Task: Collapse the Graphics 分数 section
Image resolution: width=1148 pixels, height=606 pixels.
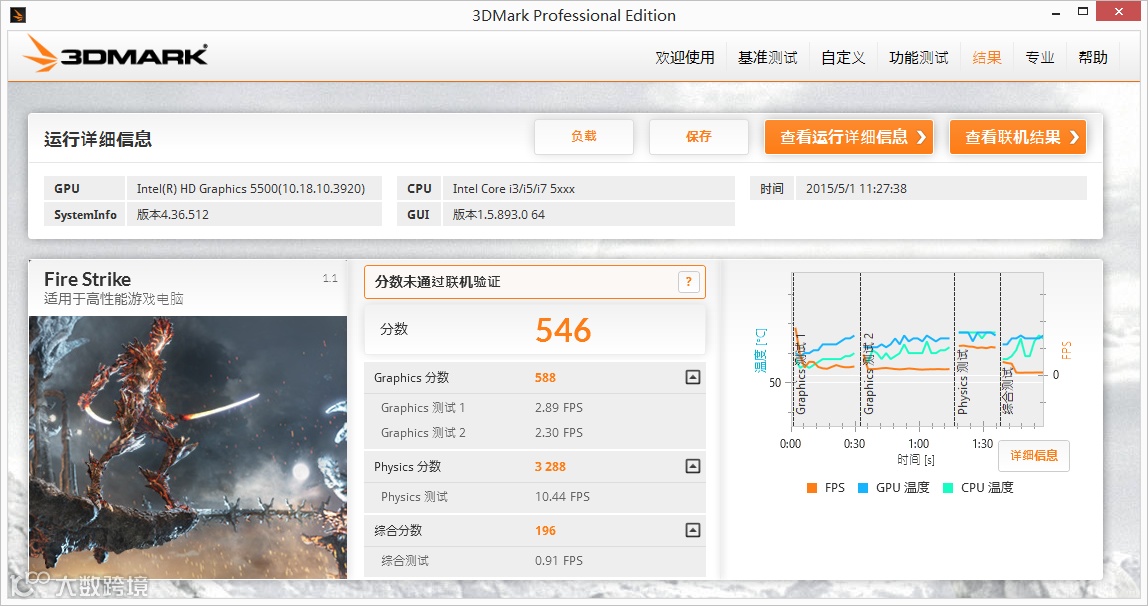Action: click(693, 378)
